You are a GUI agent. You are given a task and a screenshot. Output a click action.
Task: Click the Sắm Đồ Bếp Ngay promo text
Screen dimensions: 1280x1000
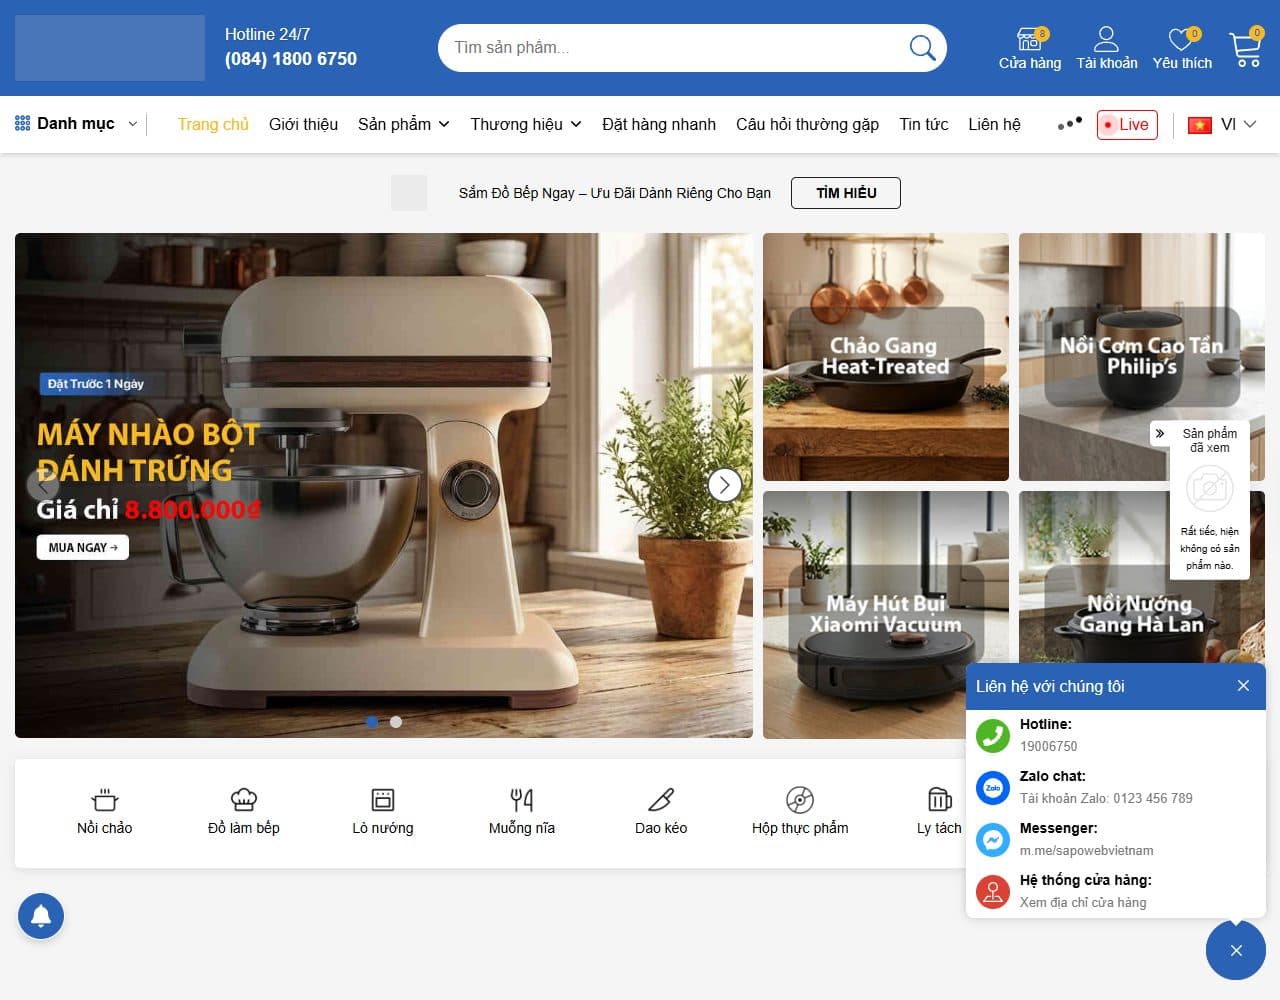[x=615, y=193]
